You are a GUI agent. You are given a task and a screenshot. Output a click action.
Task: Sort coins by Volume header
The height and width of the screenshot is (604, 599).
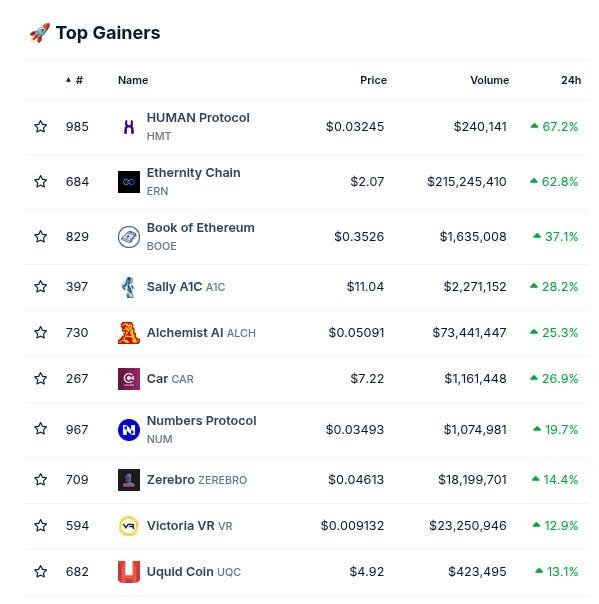tap(490, 80)
